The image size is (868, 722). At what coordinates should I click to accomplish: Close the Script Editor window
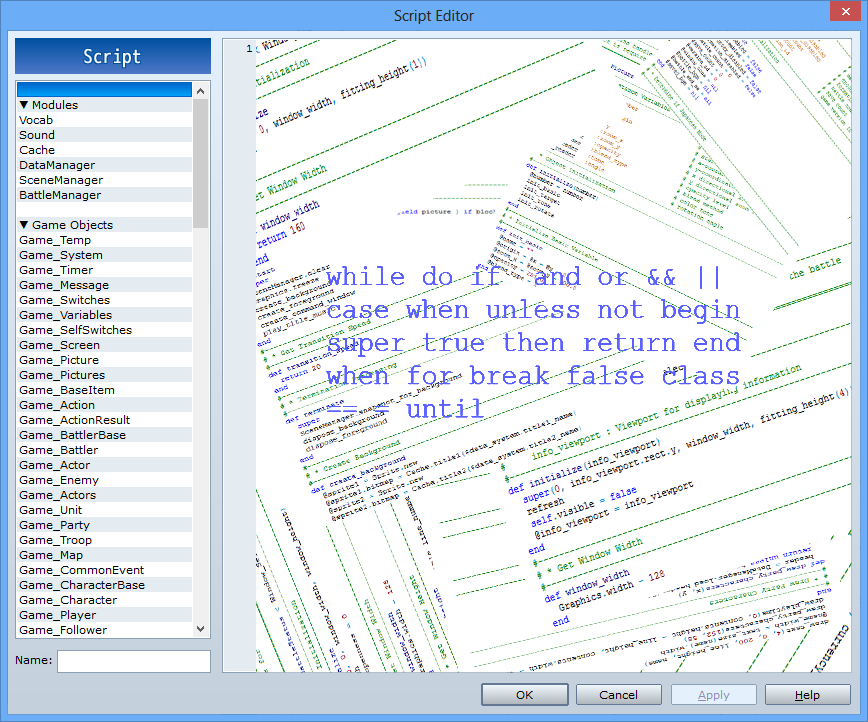pyautogui.click(x=846, y=11)
